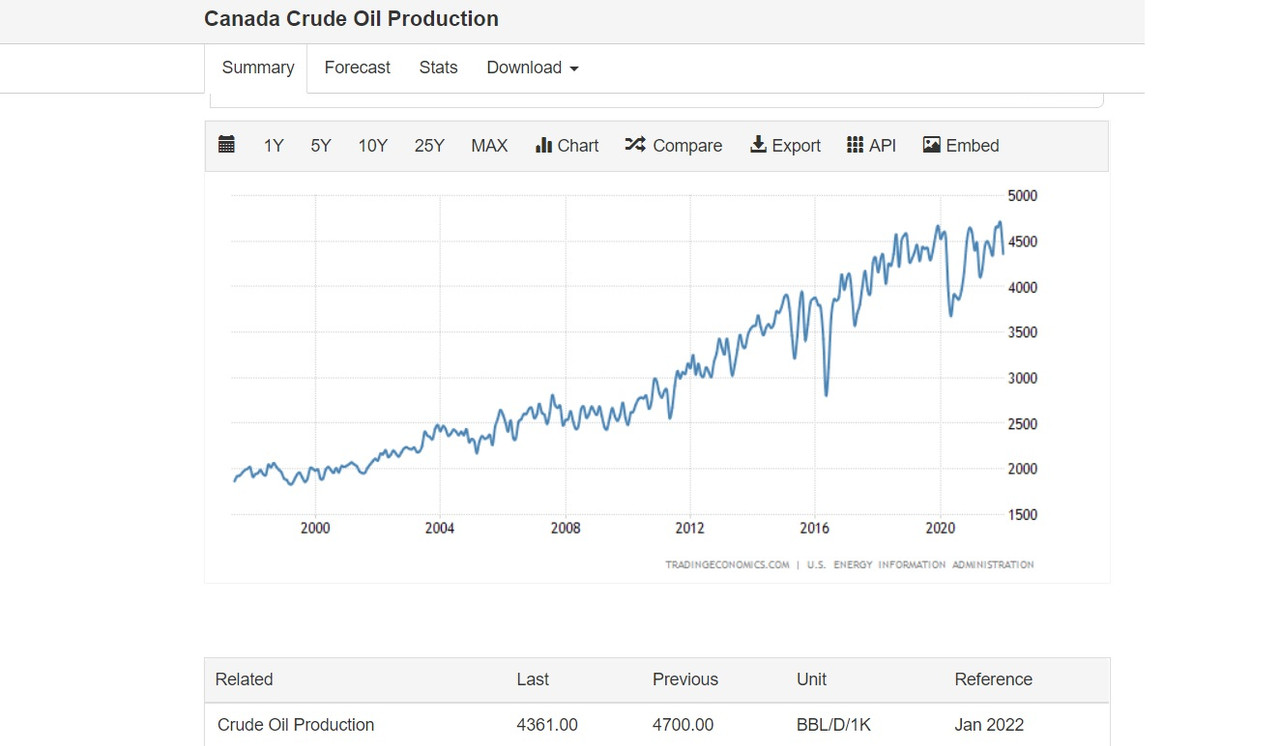This screenshot has height=746, width=1280.
Task: Switch to the Summary tab
Action: pyautogui.click(x=258, y=68)
